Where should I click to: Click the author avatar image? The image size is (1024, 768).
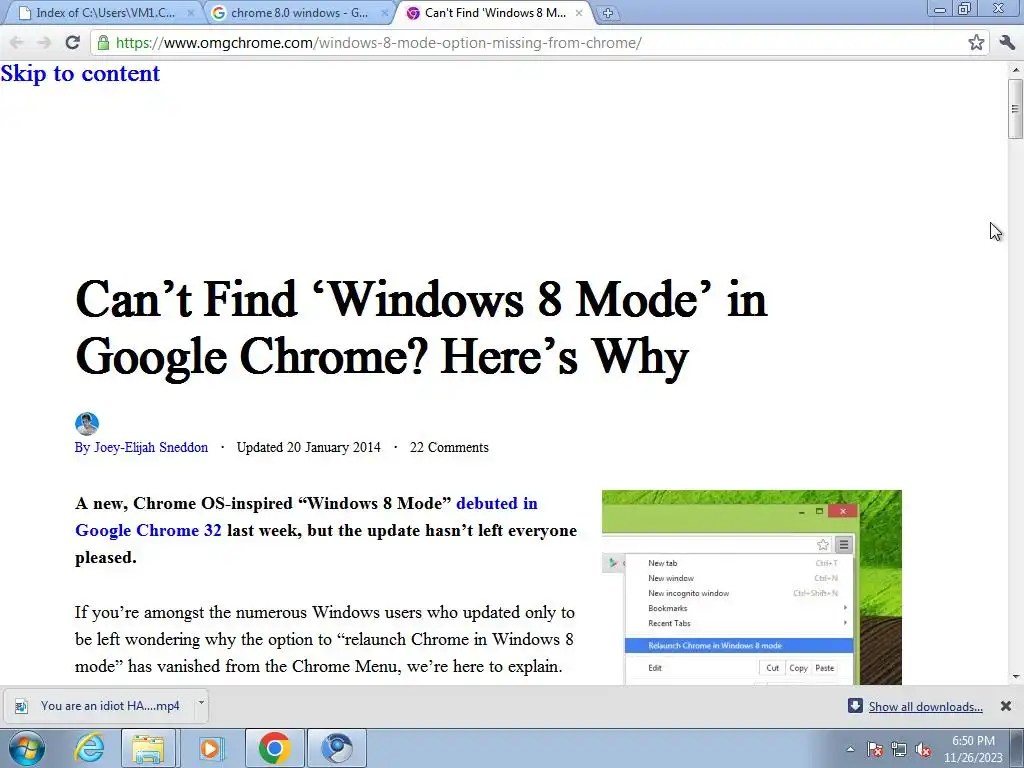tap(87, 424)
